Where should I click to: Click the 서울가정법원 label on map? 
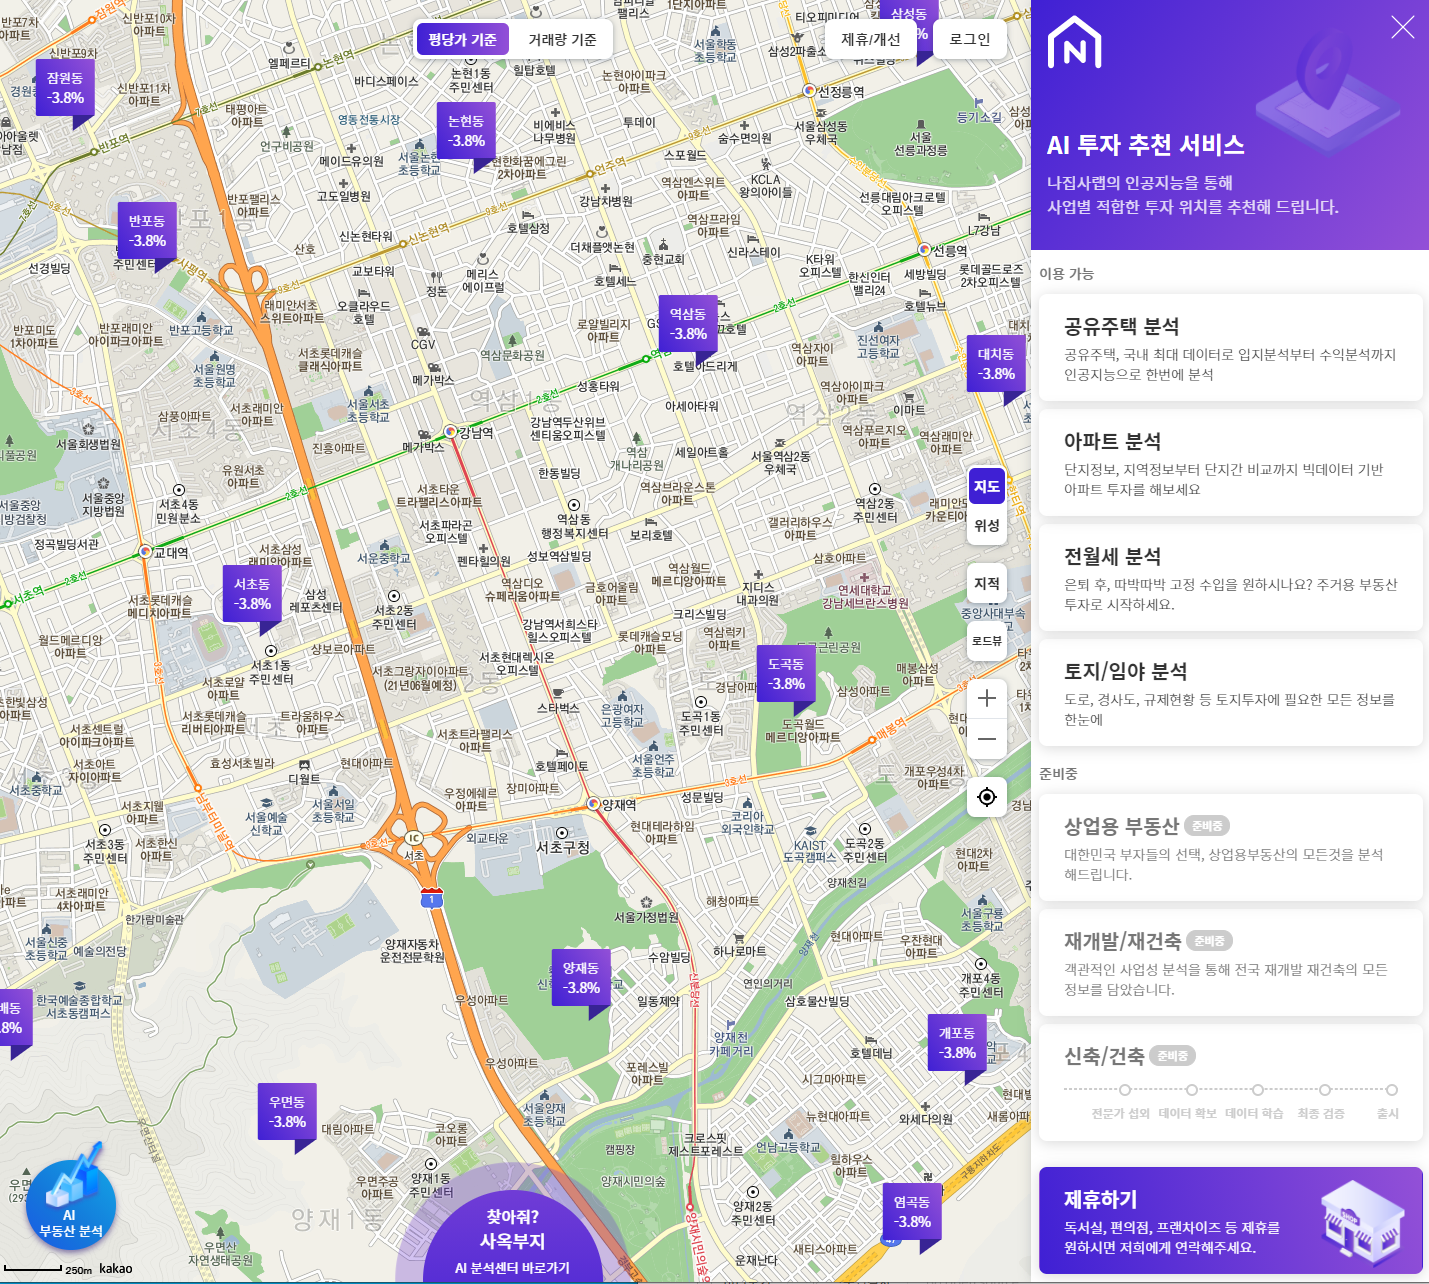coord(646,917)
